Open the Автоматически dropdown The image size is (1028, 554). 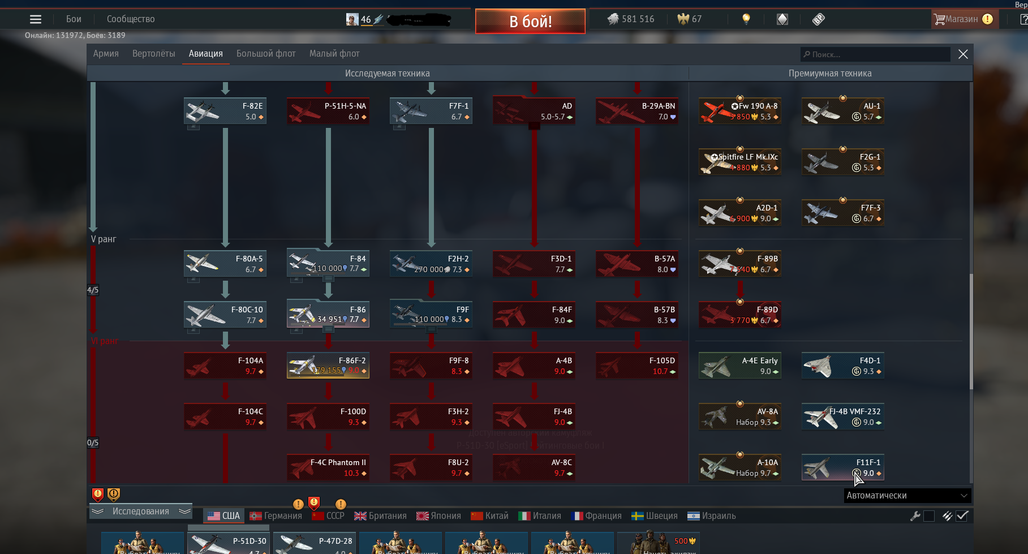[907, 496]
